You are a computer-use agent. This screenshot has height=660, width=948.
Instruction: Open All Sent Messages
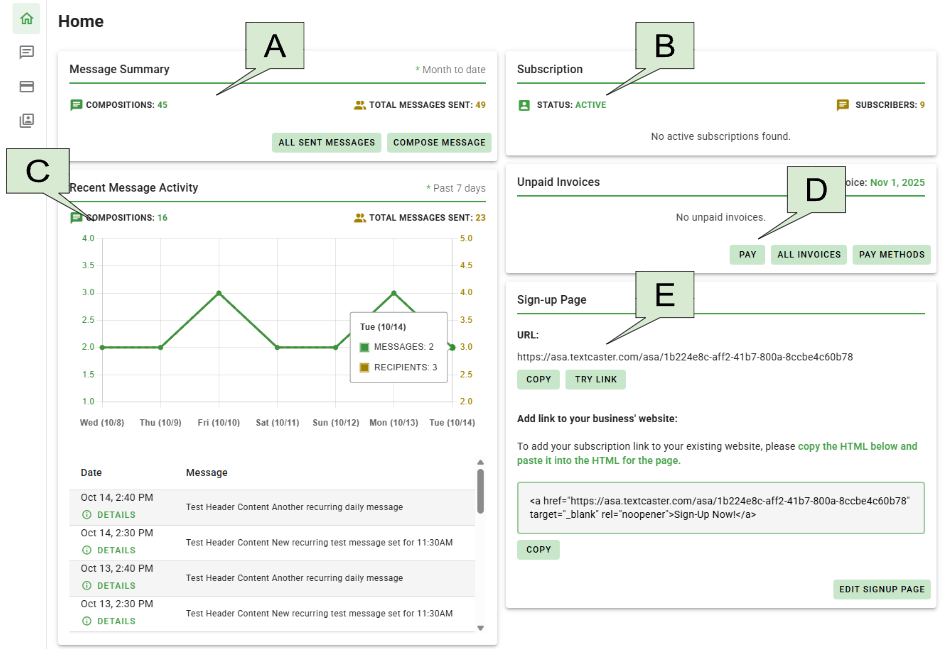coord(326,143)
